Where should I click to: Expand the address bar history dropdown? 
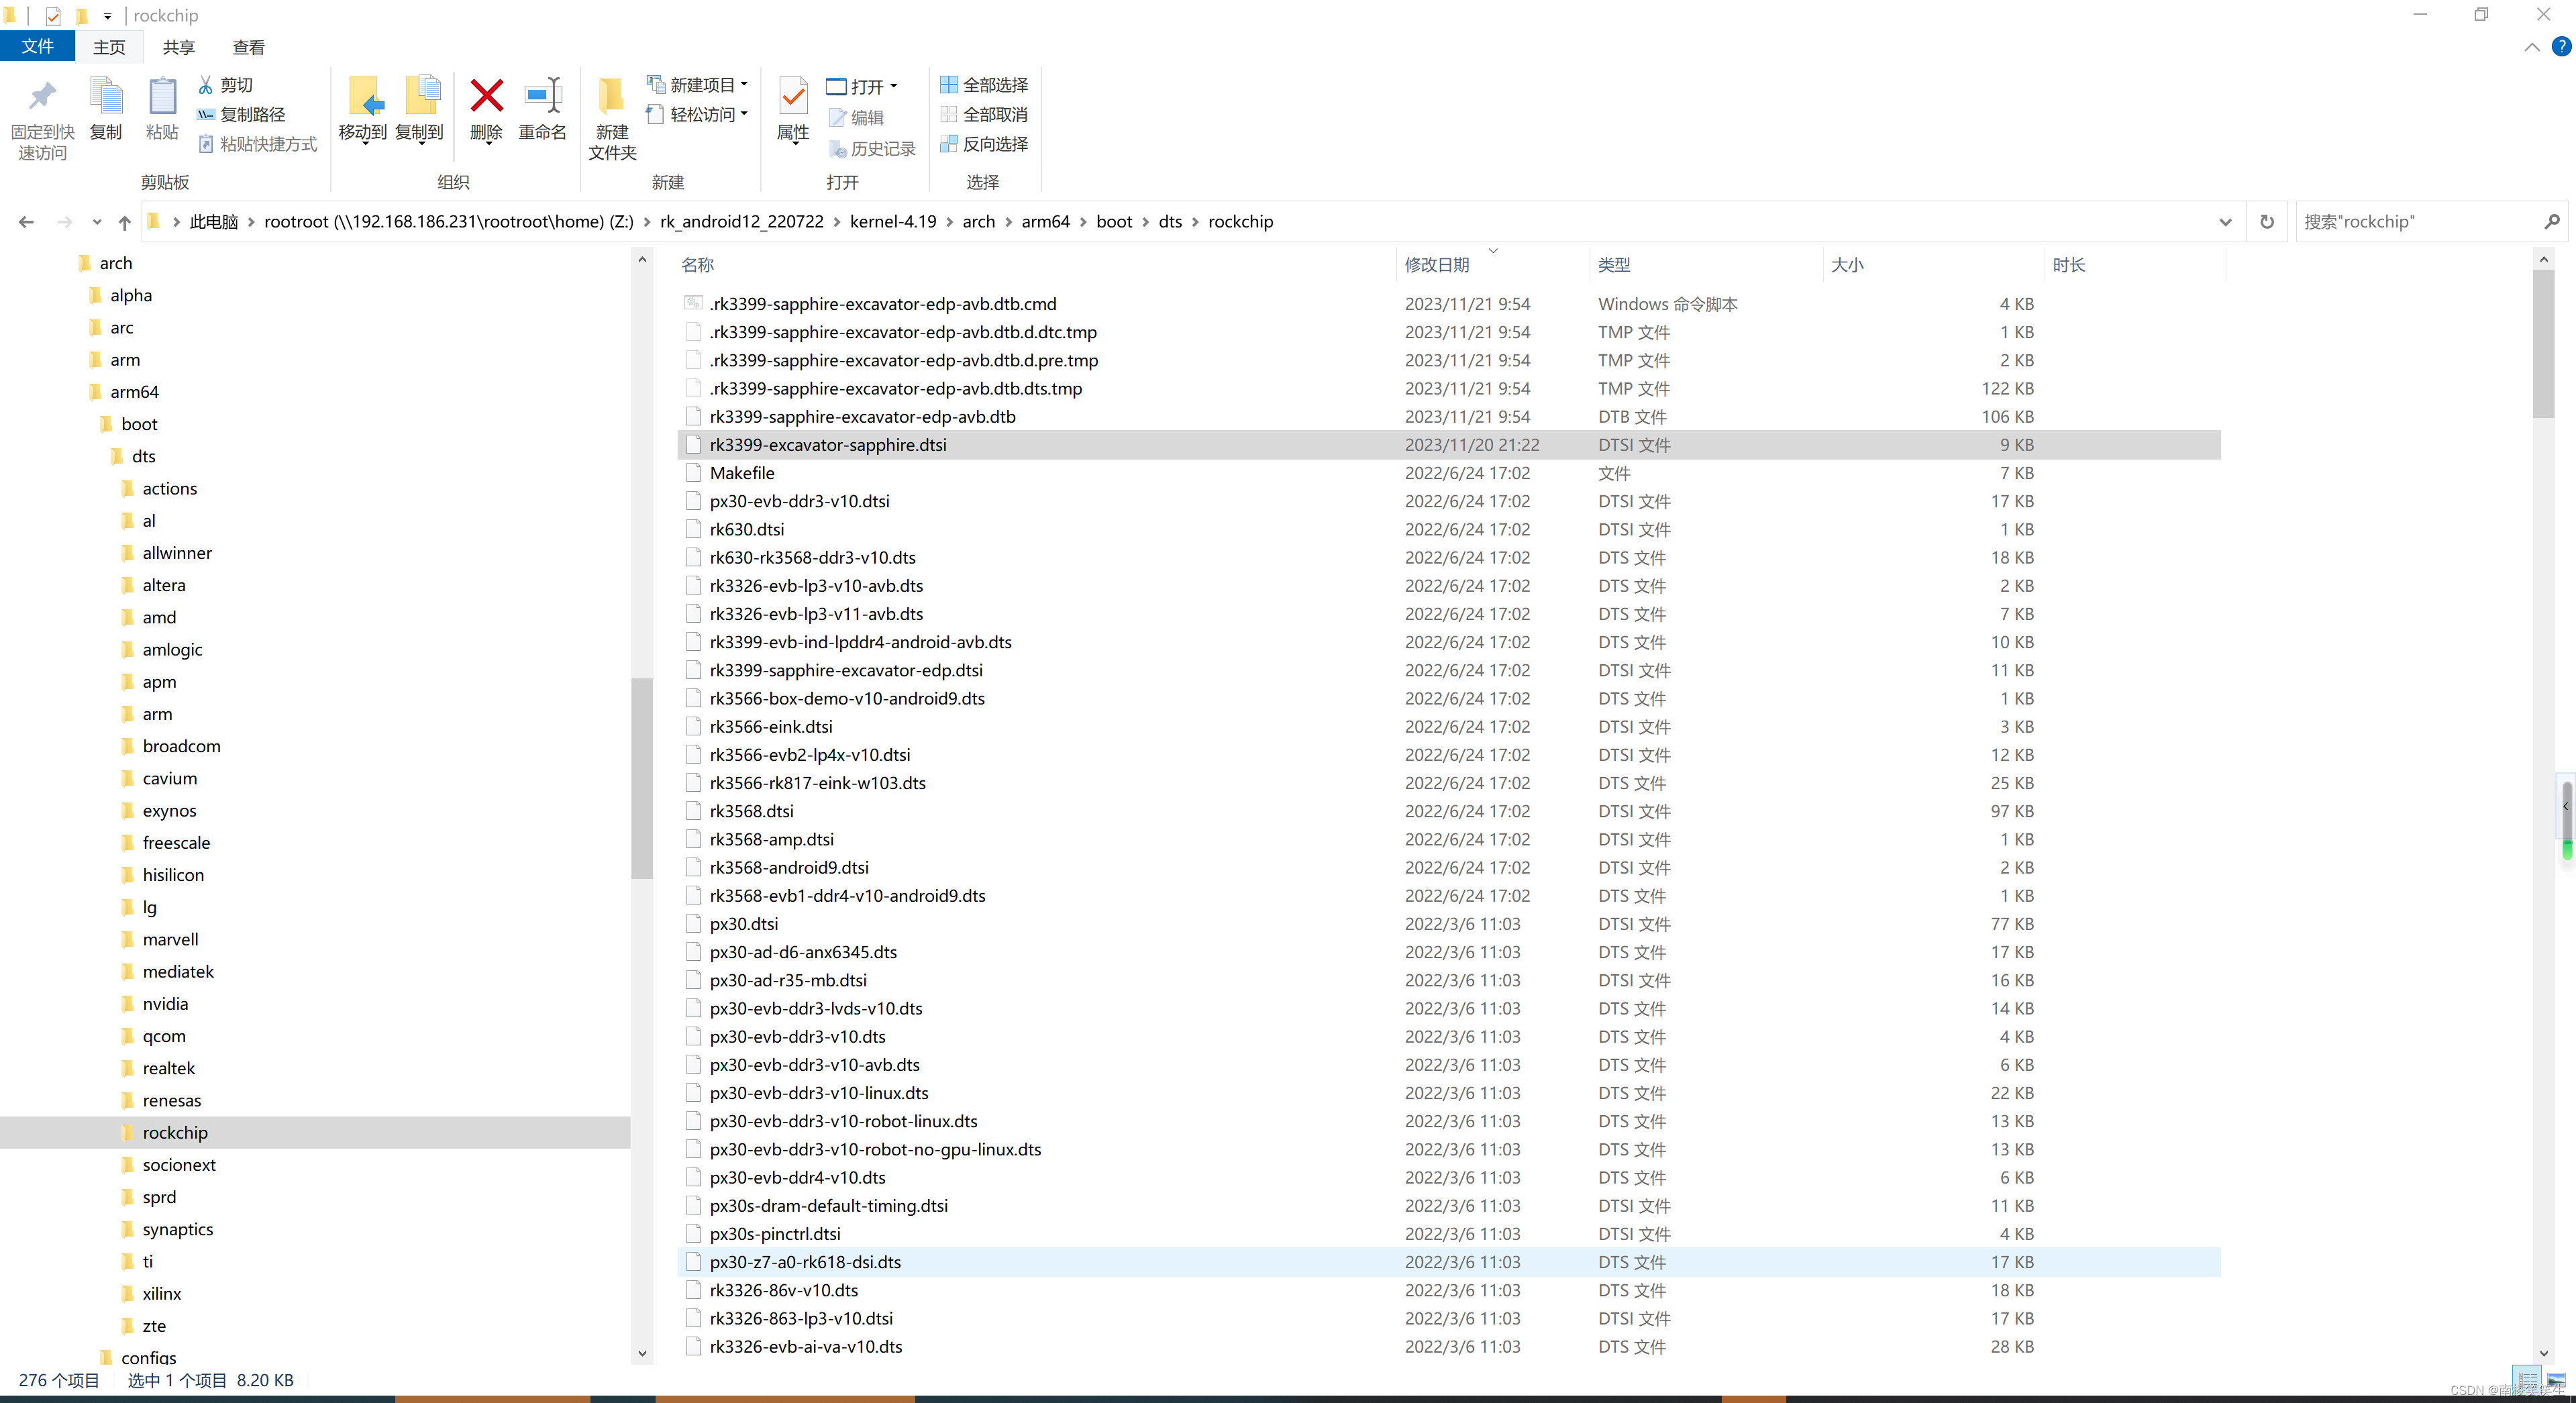(2225, 222)
